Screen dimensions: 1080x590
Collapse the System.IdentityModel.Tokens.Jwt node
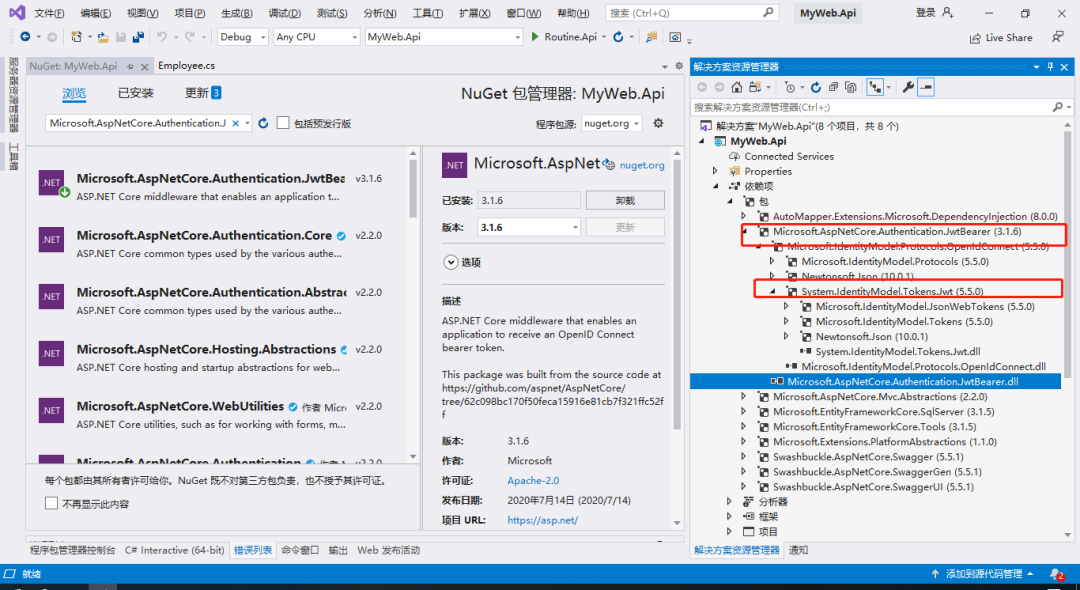click(773, 291)
